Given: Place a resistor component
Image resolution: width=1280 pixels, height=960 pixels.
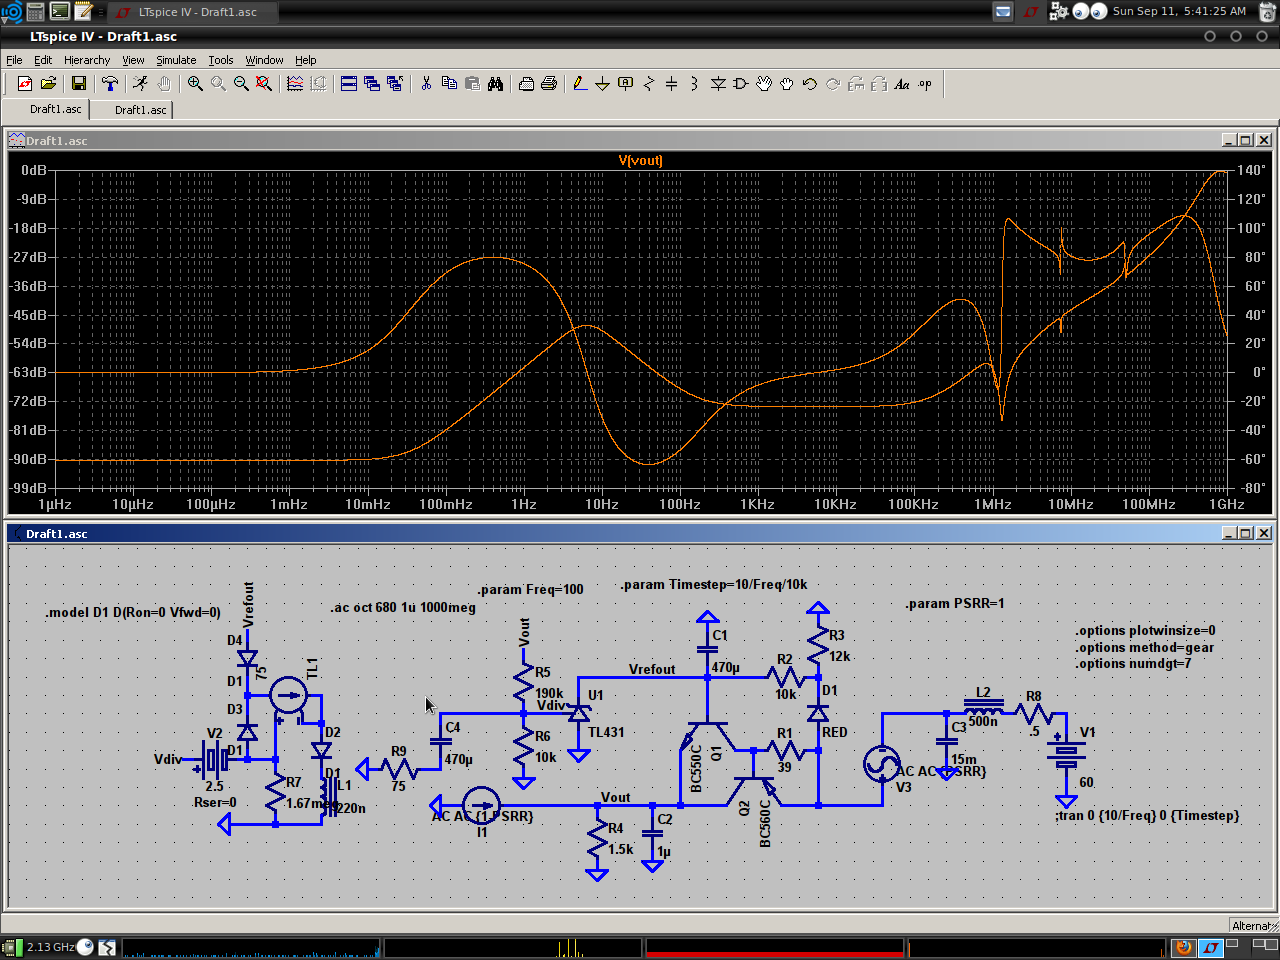Looking at the screenshot, I should (649, 84).
